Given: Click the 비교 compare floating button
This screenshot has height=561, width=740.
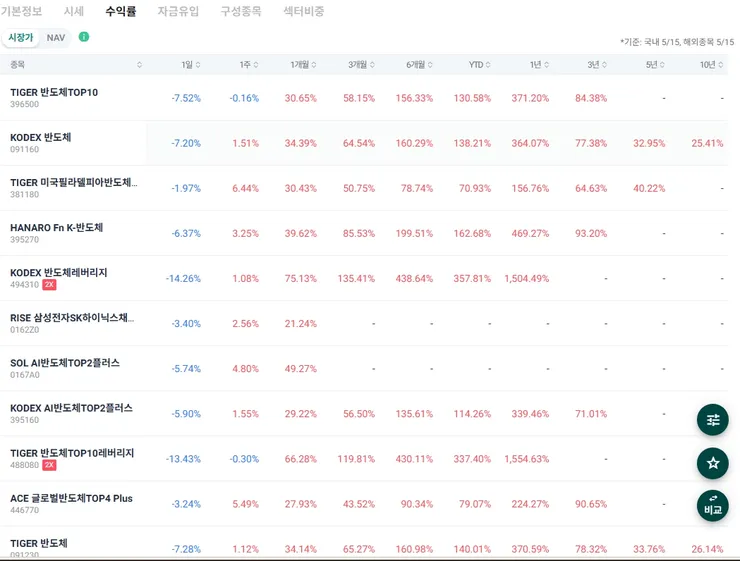Looking at the screenshot, I should [713, 506].
